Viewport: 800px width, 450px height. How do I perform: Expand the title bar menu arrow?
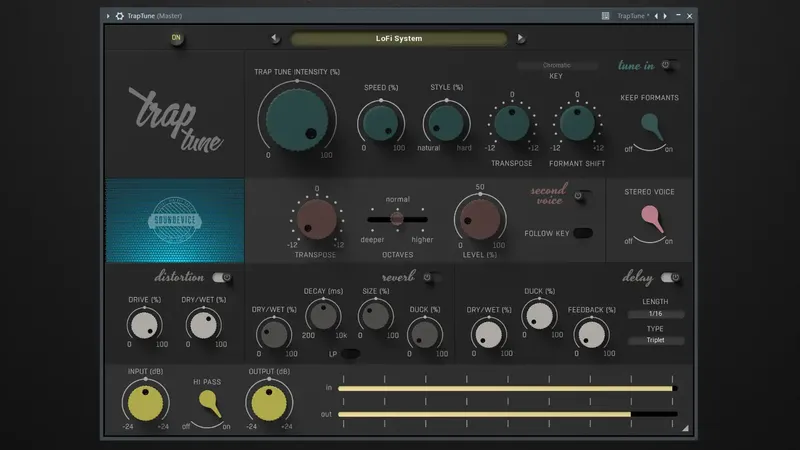[x=108, y=16]
